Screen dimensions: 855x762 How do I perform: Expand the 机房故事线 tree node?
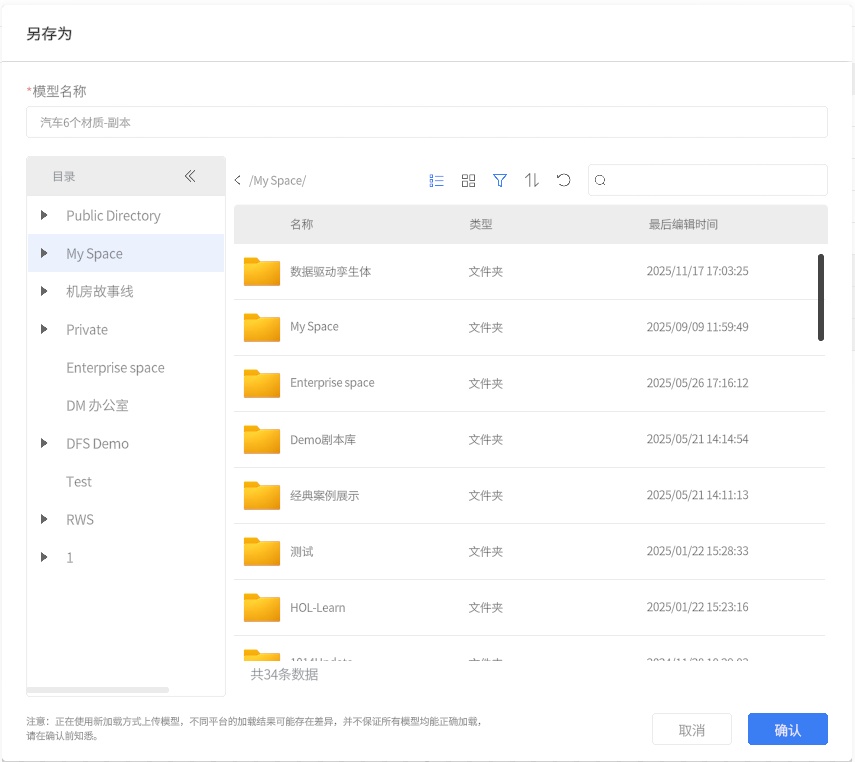coord(44,292)
